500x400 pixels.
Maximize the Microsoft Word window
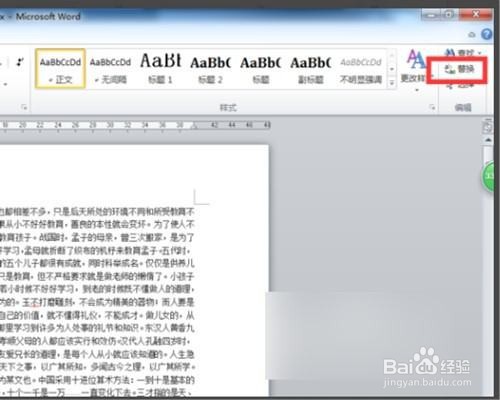click(x=450, y=15)
